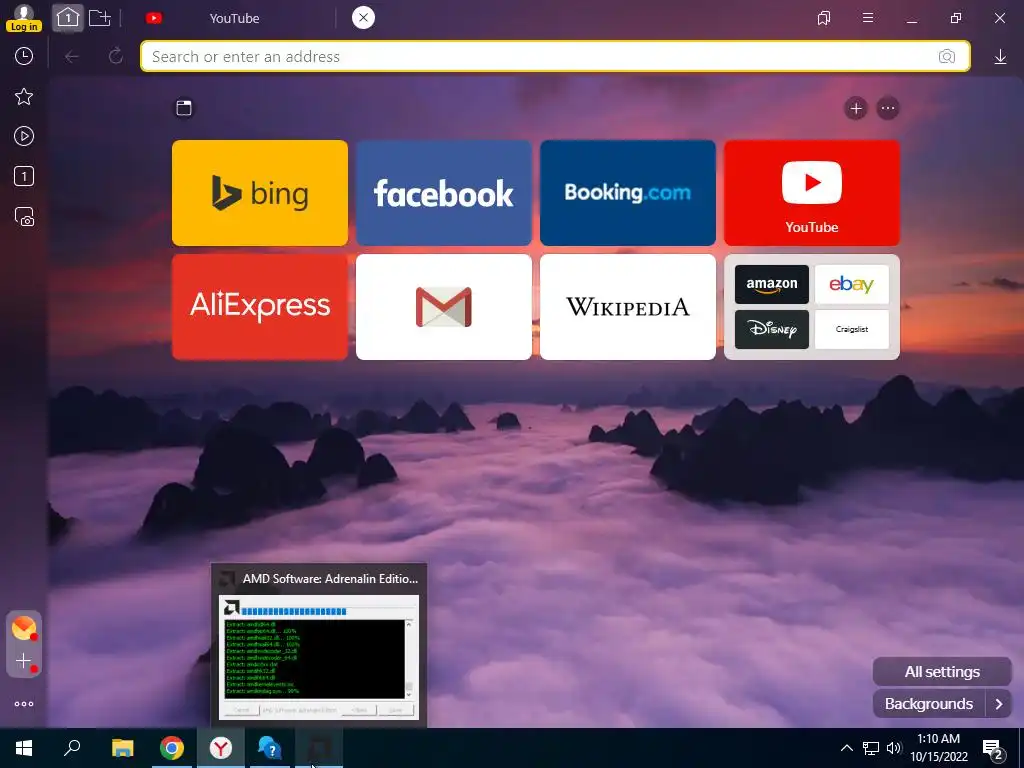Open the Gmail tile
Screen dimensions: 1024x768
point(444,307)
